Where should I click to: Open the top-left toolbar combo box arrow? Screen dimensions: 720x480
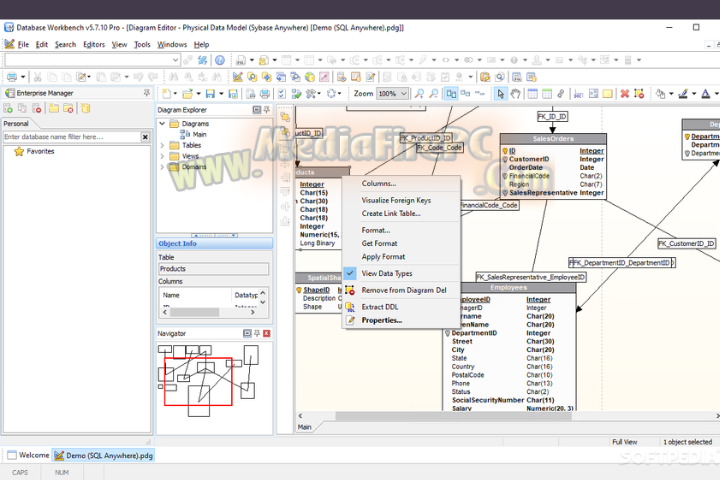click(175, 60)
